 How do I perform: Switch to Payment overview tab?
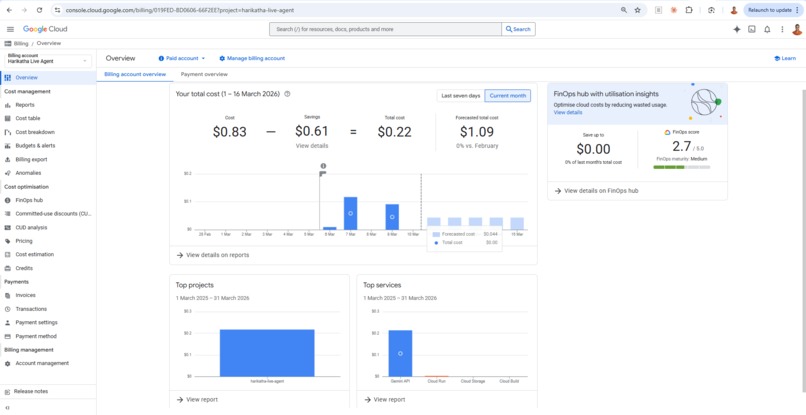204,75
